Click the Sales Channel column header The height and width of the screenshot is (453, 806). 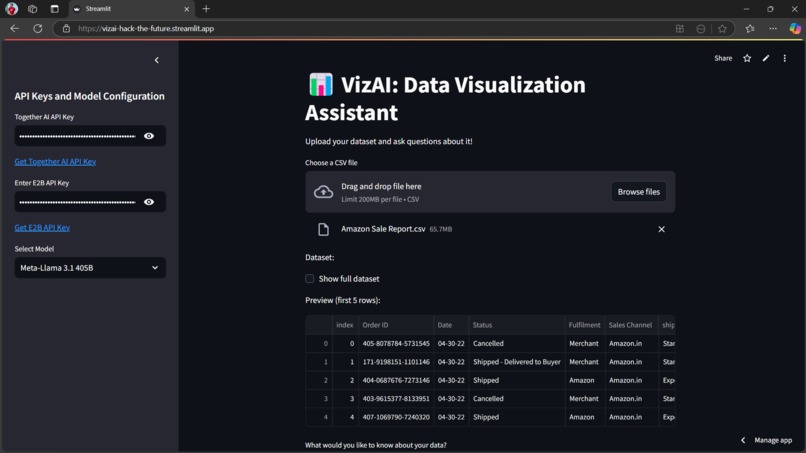[631, 325]
